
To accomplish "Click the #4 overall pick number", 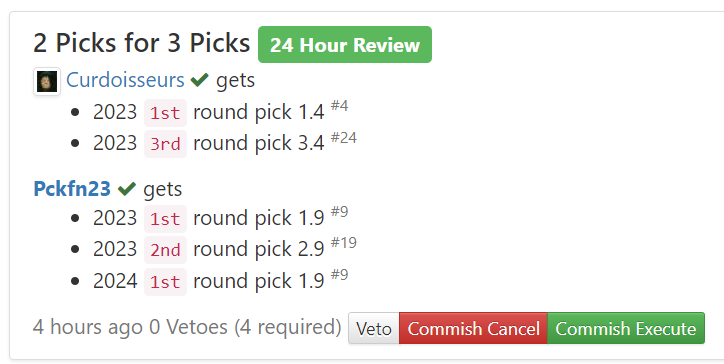I will pyautogui.click(x=339, y=106).
